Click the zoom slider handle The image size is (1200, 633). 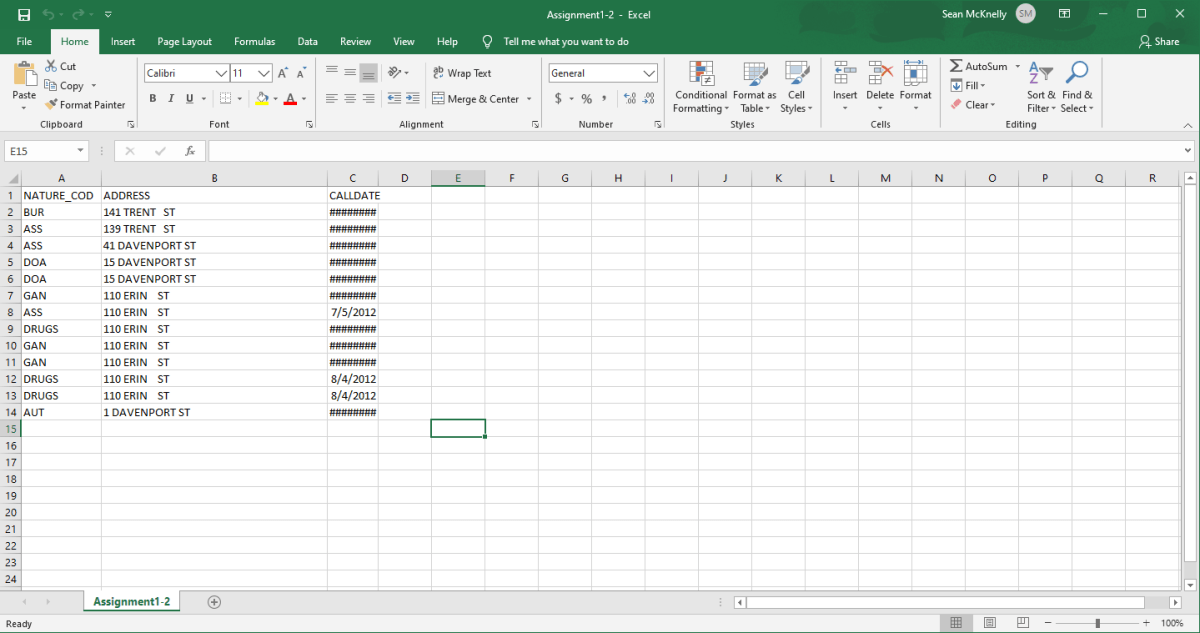pos(1098,623)
